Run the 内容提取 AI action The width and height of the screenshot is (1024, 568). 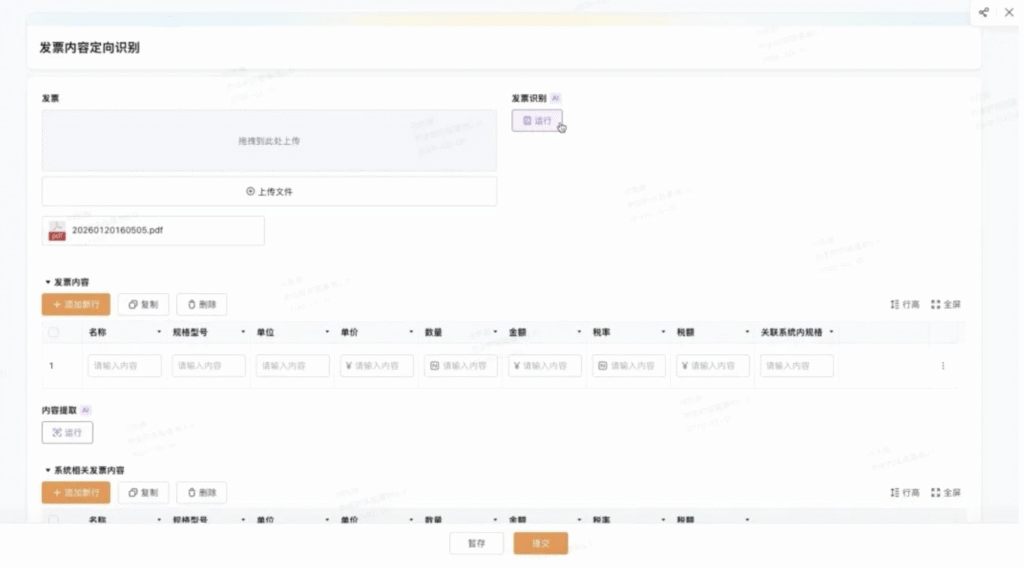(67, 432)
